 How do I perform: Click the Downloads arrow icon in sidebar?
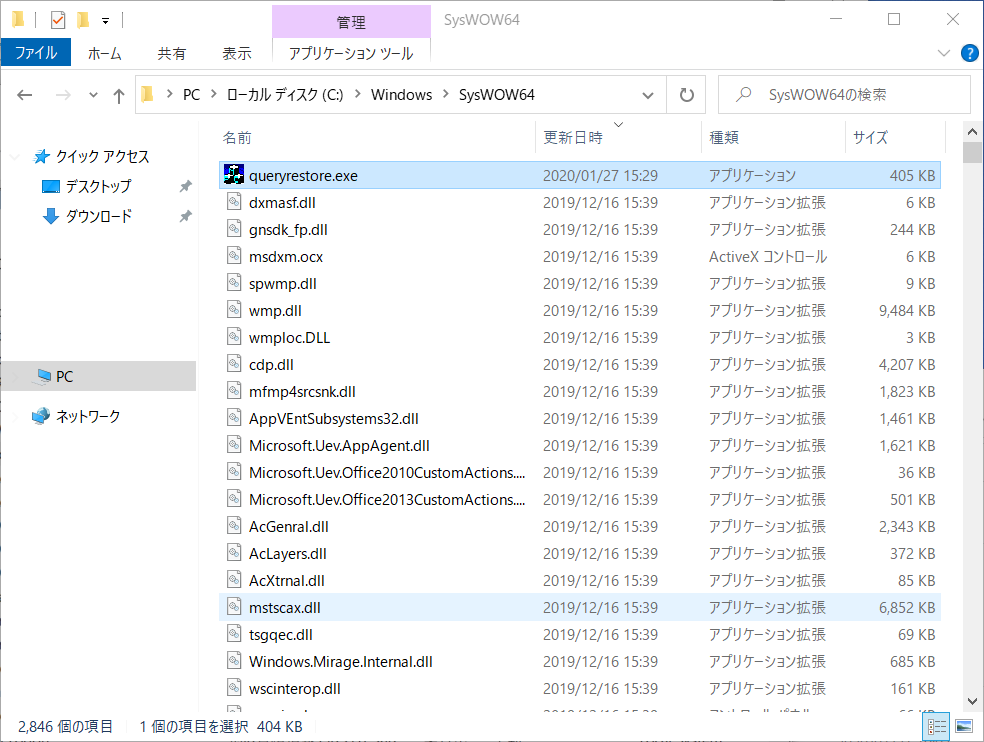click(50, 217)
